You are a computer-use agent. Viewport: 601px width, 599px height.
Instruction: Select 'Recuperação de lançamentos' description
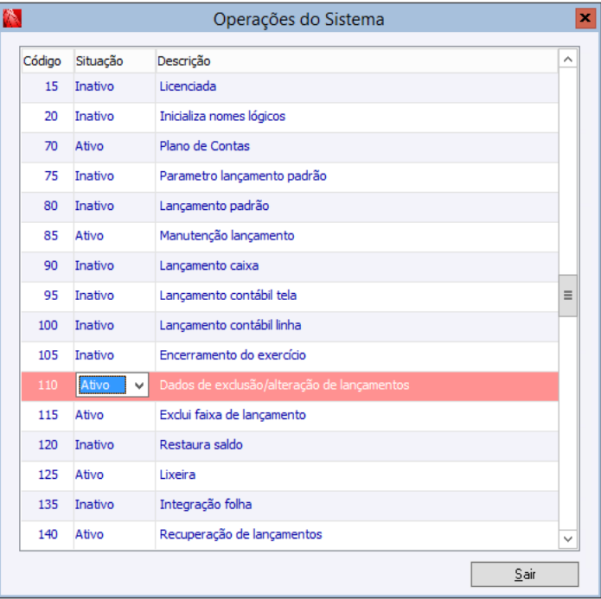[241, 535]
